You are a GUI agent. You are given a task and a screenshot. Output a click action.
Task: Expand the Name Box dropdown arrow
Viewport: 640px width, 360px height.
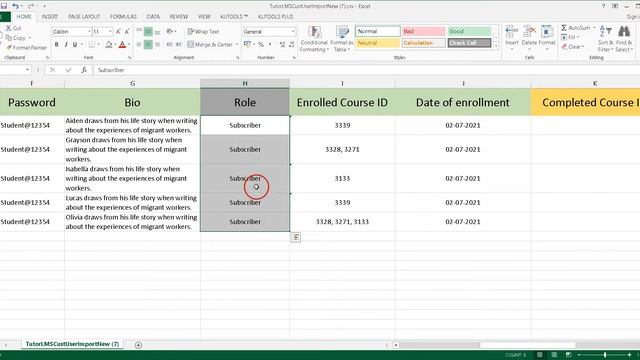click(27, 70)
